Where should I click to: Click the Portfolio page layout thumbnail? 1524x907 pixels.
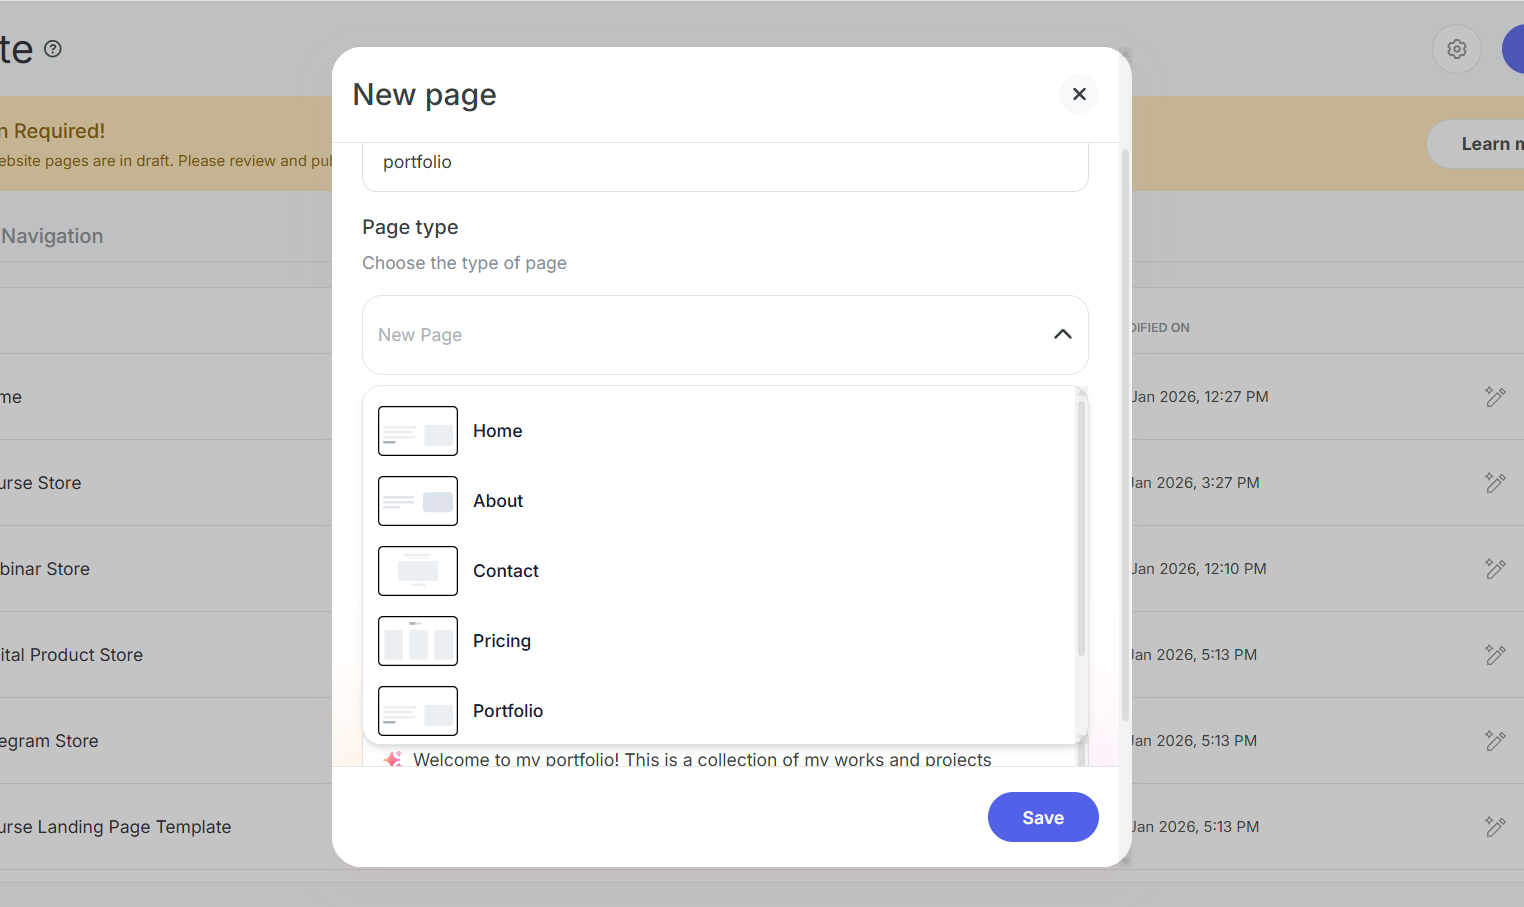tap(418, 711)
